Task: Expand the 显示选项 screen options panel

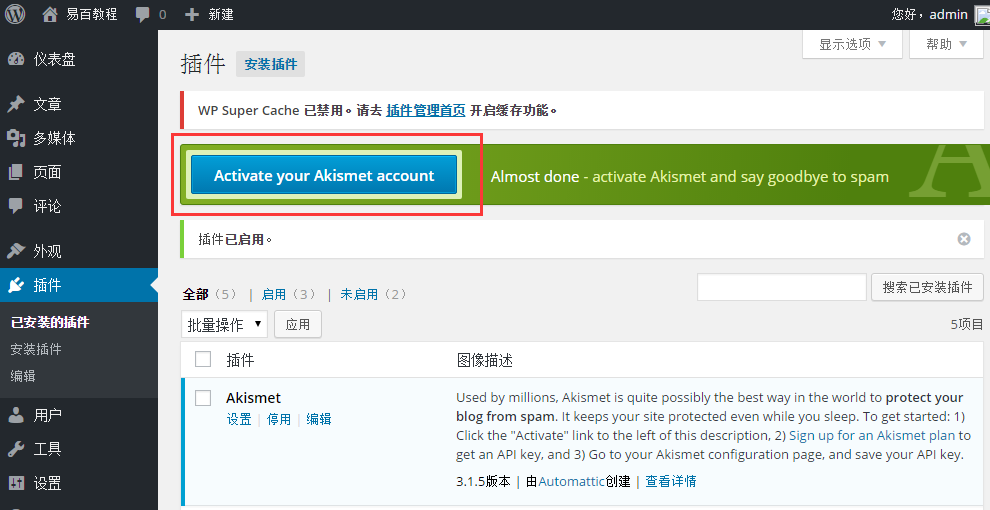Action: tap(852, 44)
